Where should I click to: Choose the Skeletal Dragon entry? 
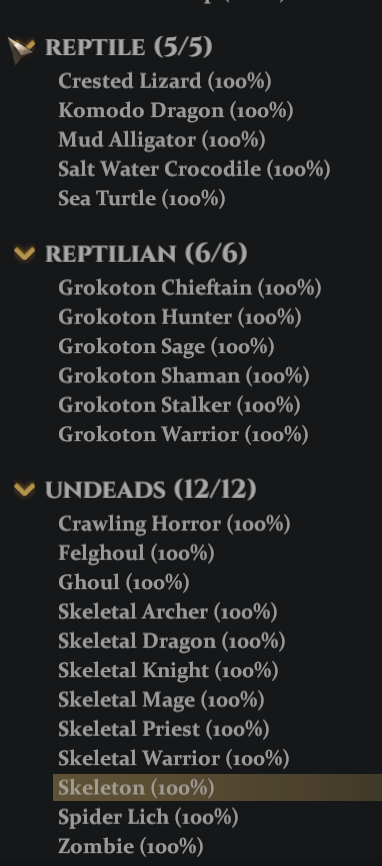(172, 641)
